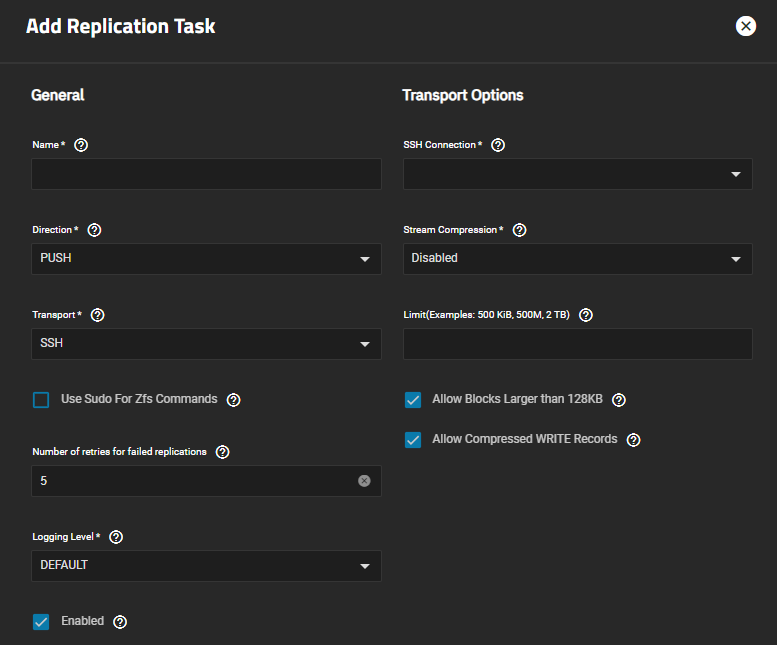Click the Name text input field

coord(206,174)
